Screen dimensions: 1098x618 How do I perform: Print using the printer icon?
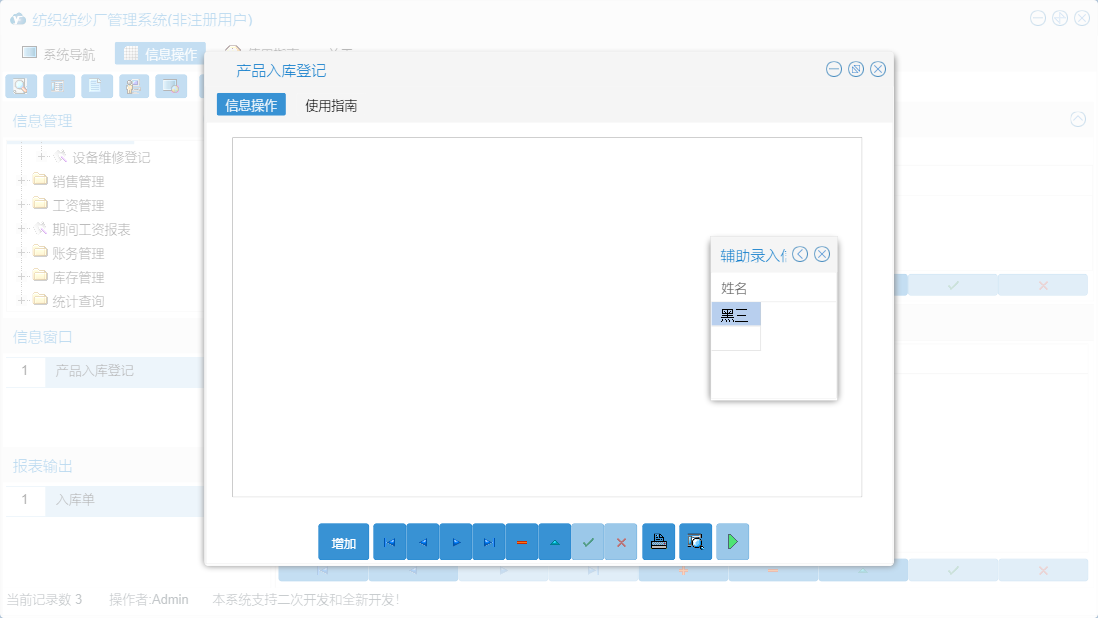[659, 542]
